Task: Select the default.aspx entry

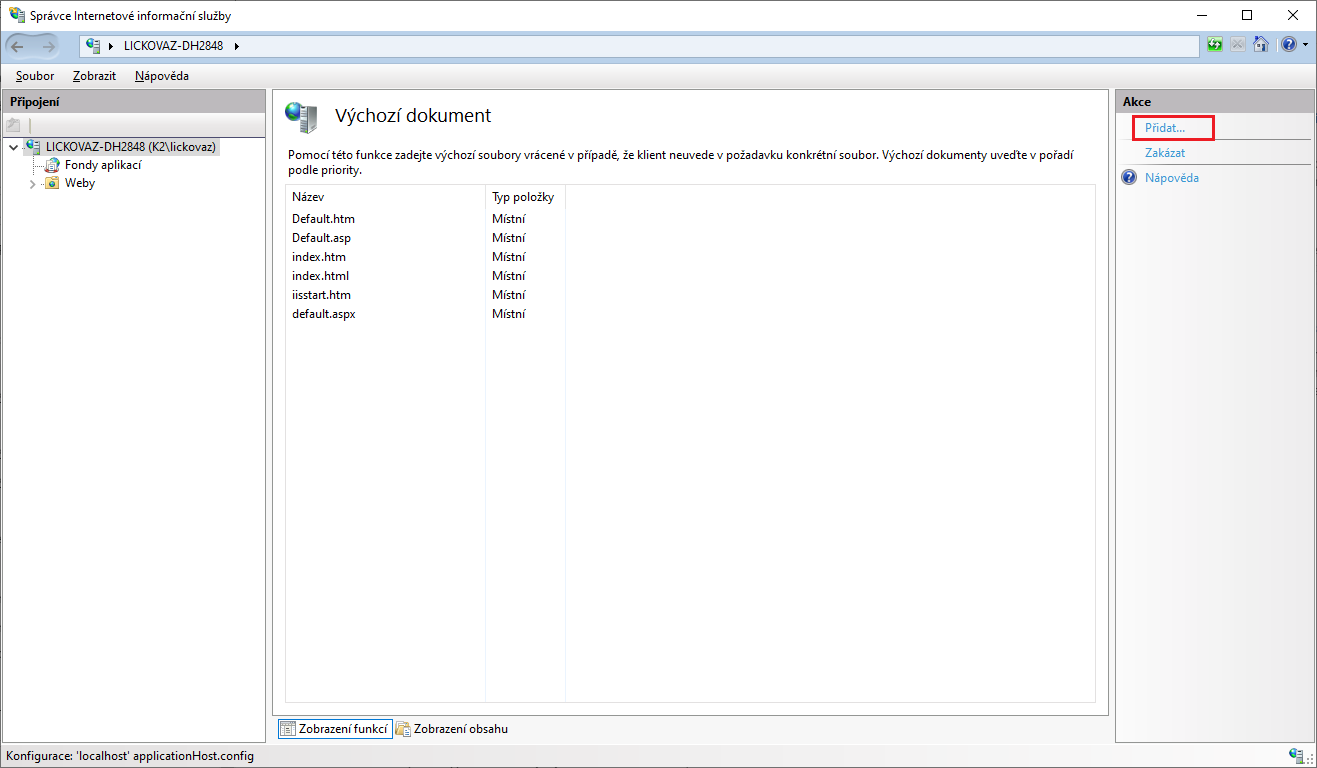Action: (x=324, y=314)
